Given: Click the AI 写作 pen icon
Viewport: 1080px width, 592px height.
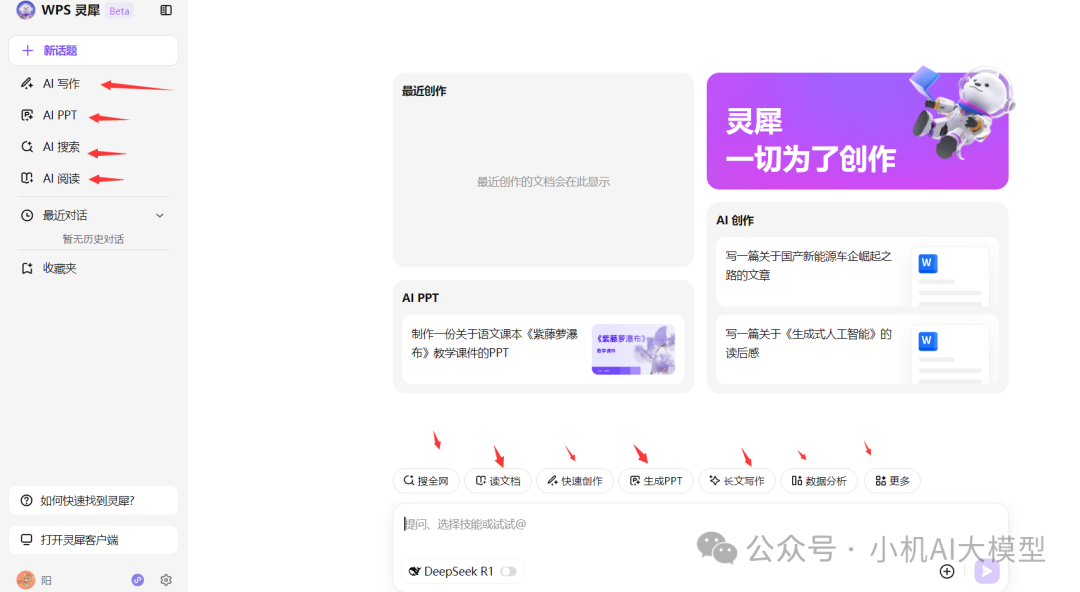Looking at the screenshot, I should click(x=27, y=83).
